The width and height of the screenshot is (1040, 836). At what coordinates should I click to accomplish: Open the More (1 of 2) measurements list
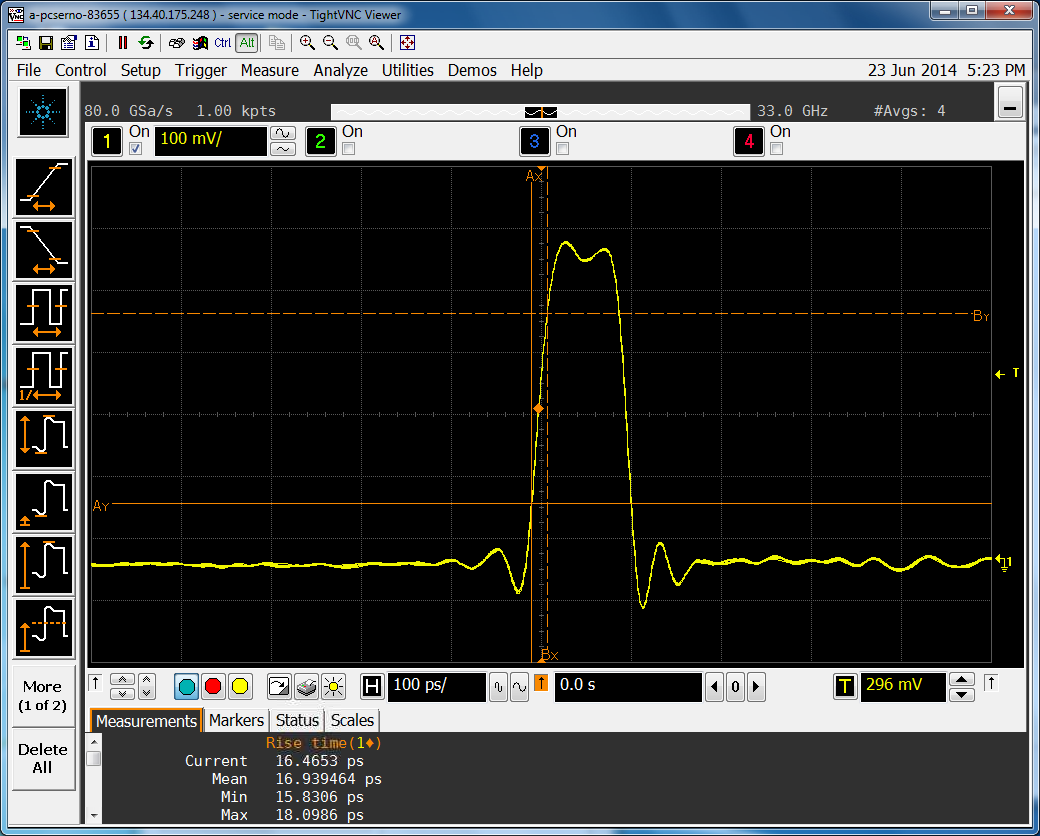coord(43,696)
